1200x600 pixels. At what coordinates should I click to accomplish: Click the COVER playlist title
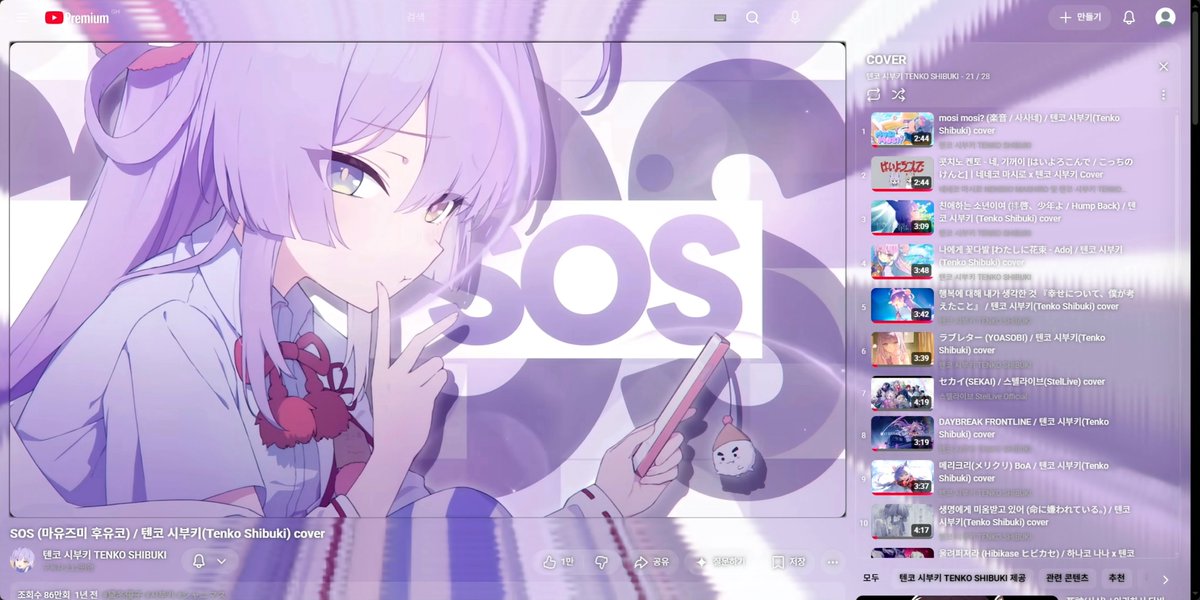[x=886, y=60]
